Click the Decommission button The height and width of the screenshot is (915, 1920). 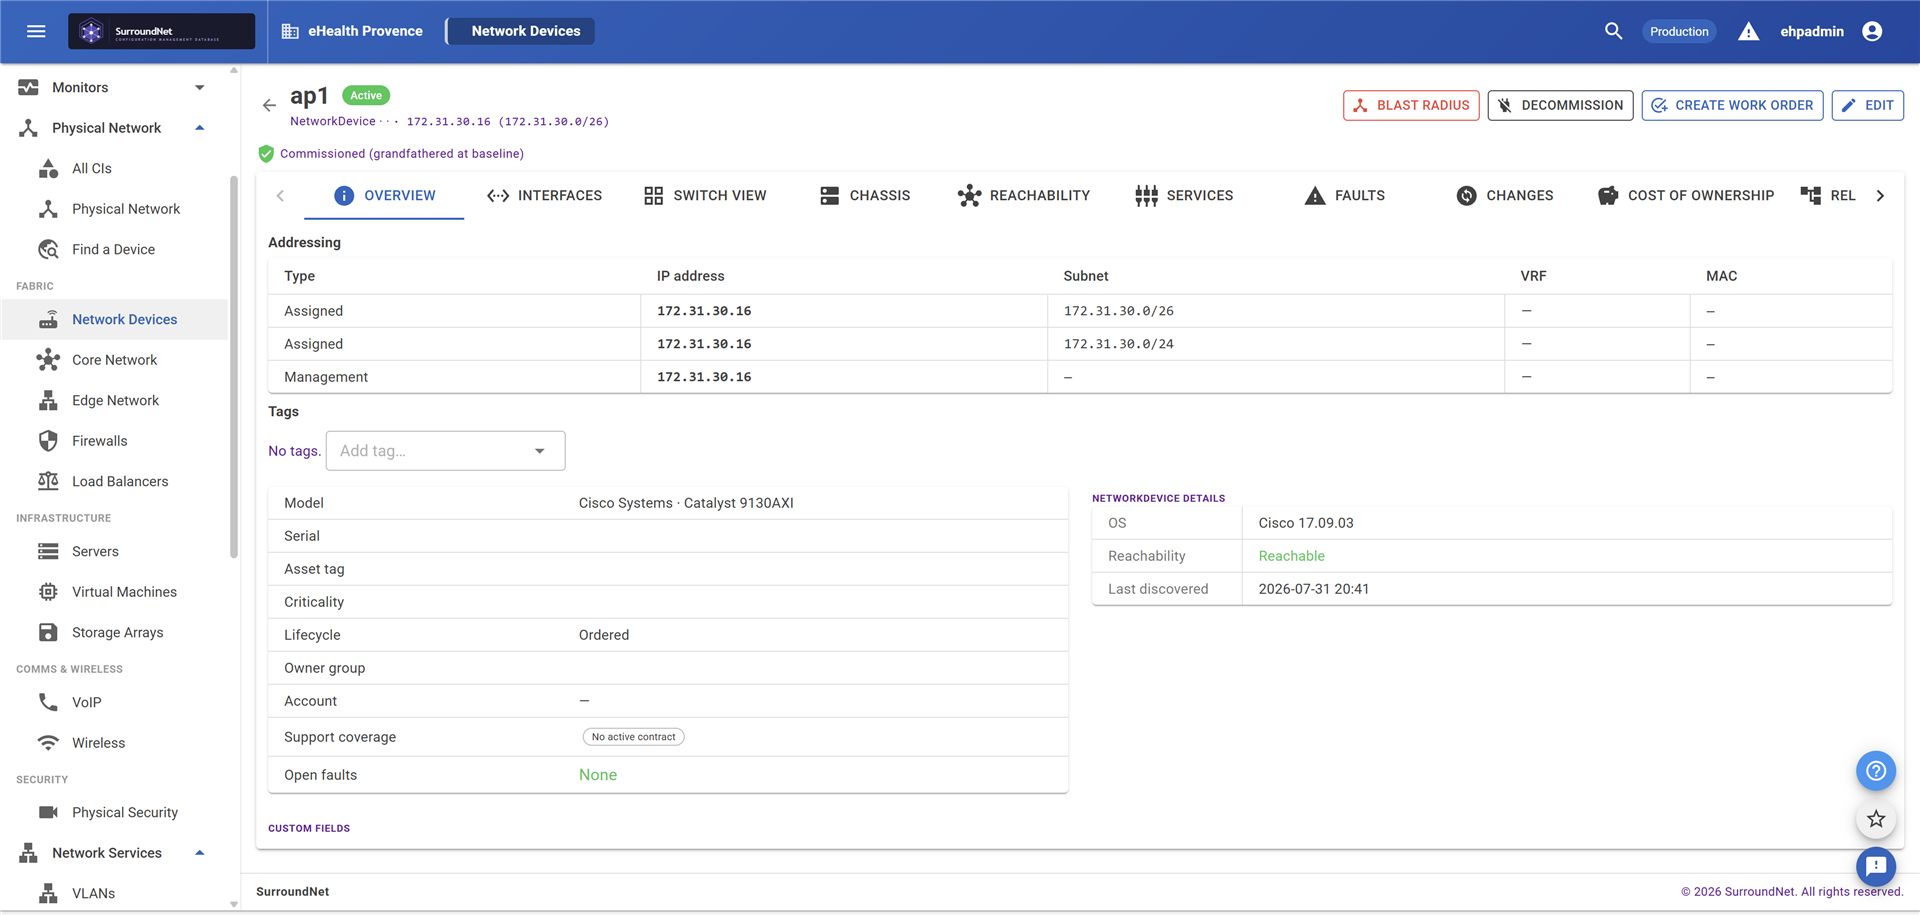pos(1560,105)
